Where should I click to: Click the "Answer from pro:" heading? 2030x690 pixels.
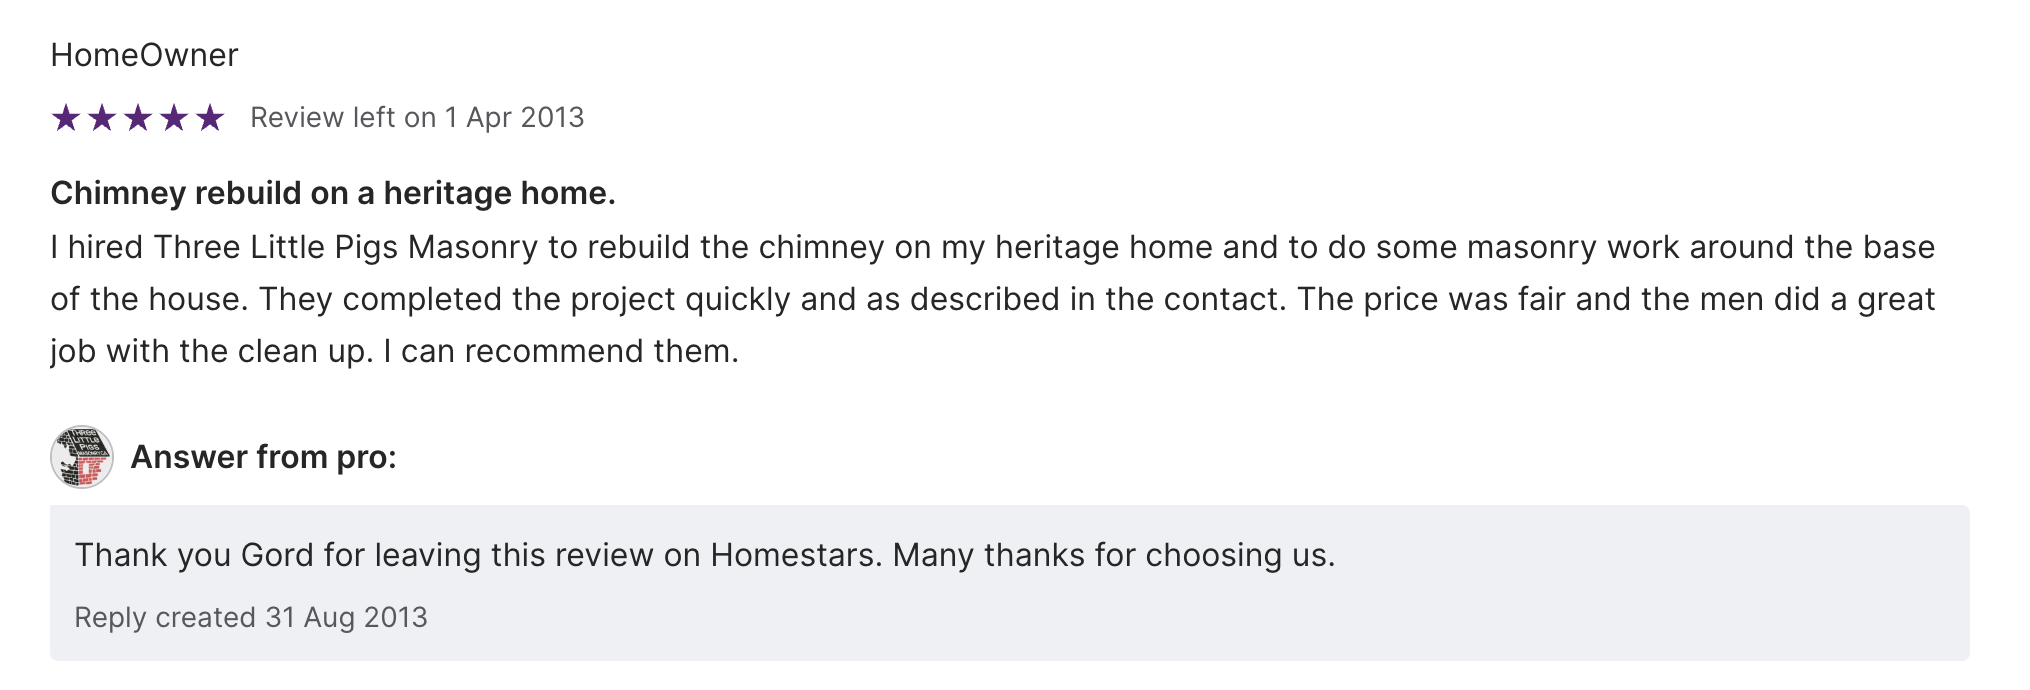pyautogui.click(x=264, y=457)
